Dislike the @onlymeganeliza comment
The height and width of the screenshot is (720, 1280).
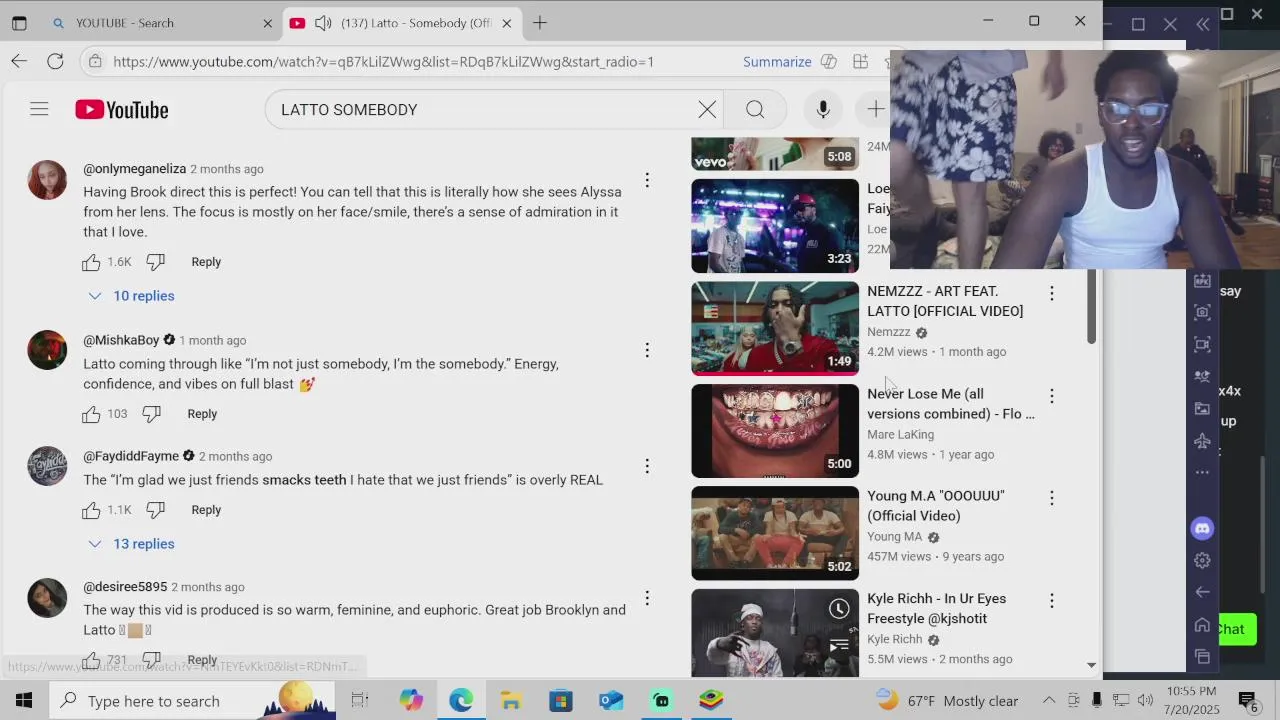[x=155, y=262]
